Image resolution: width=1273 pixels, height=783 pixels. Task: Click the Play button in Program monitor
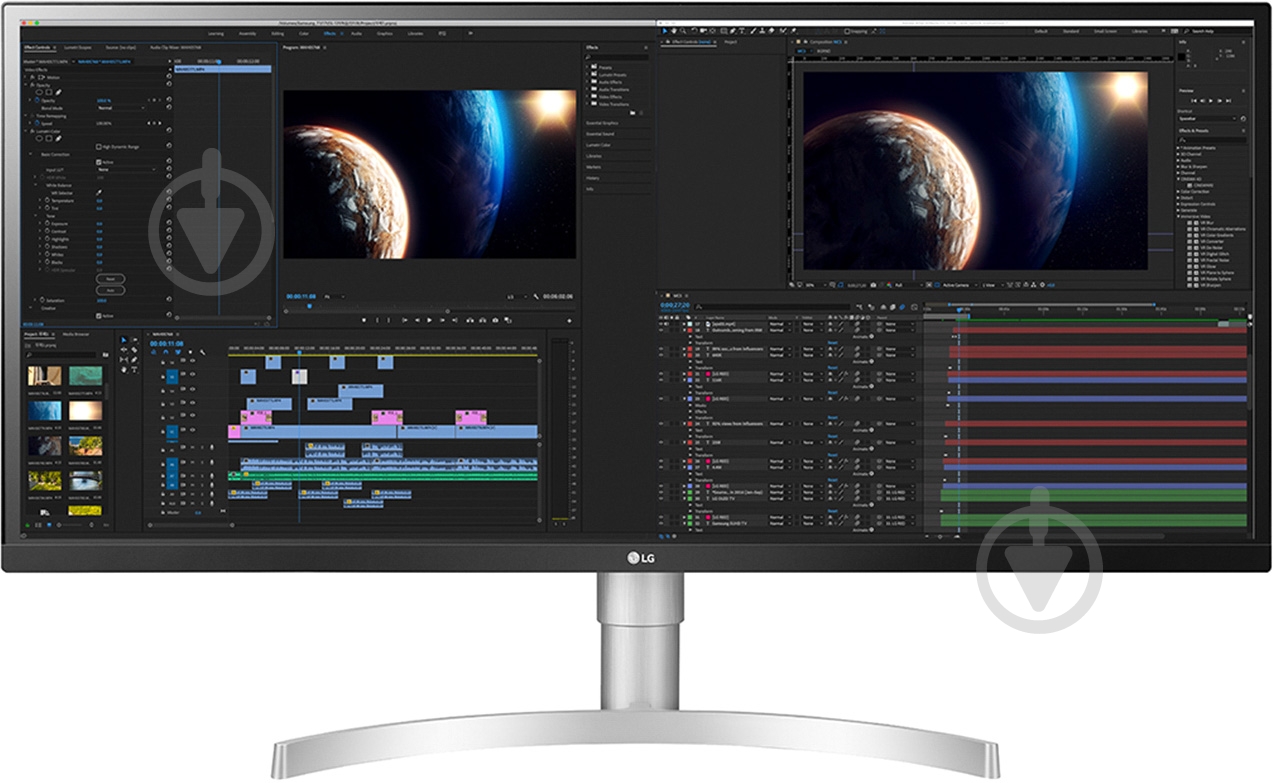(429, 320)
